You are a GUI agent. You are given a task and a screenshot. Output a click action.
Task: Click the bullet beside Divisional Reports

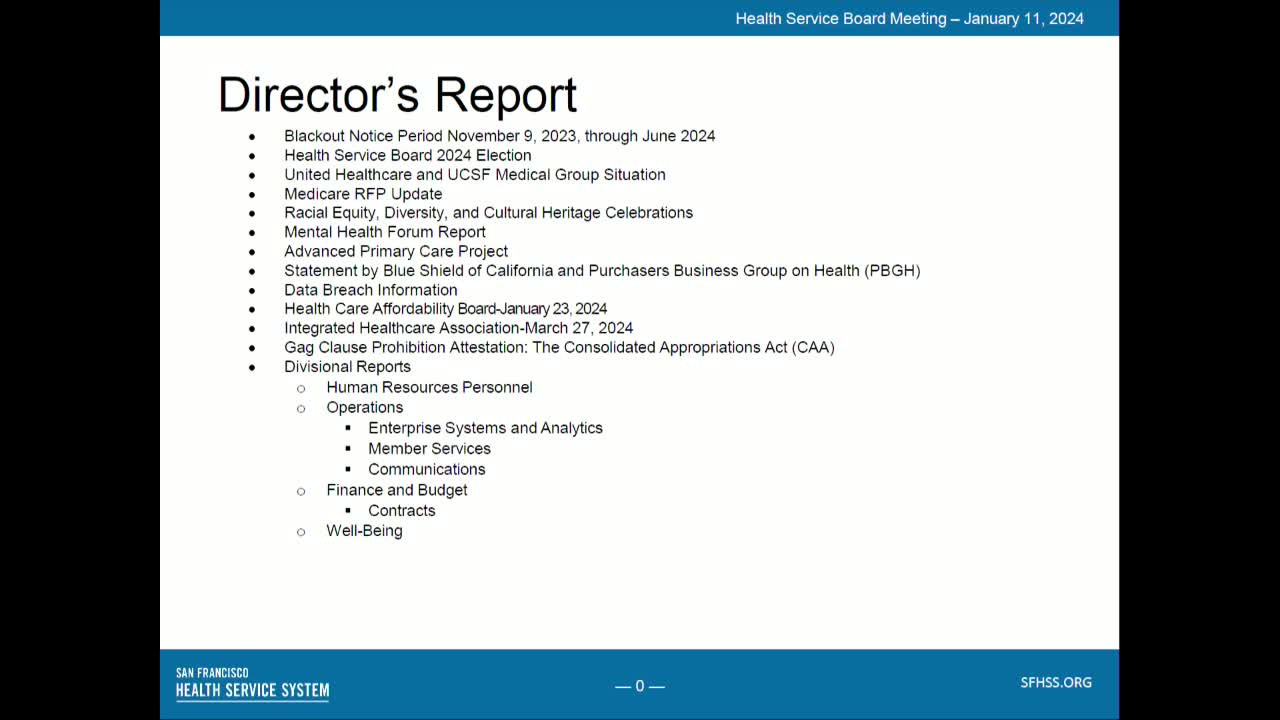pos(252,367)
